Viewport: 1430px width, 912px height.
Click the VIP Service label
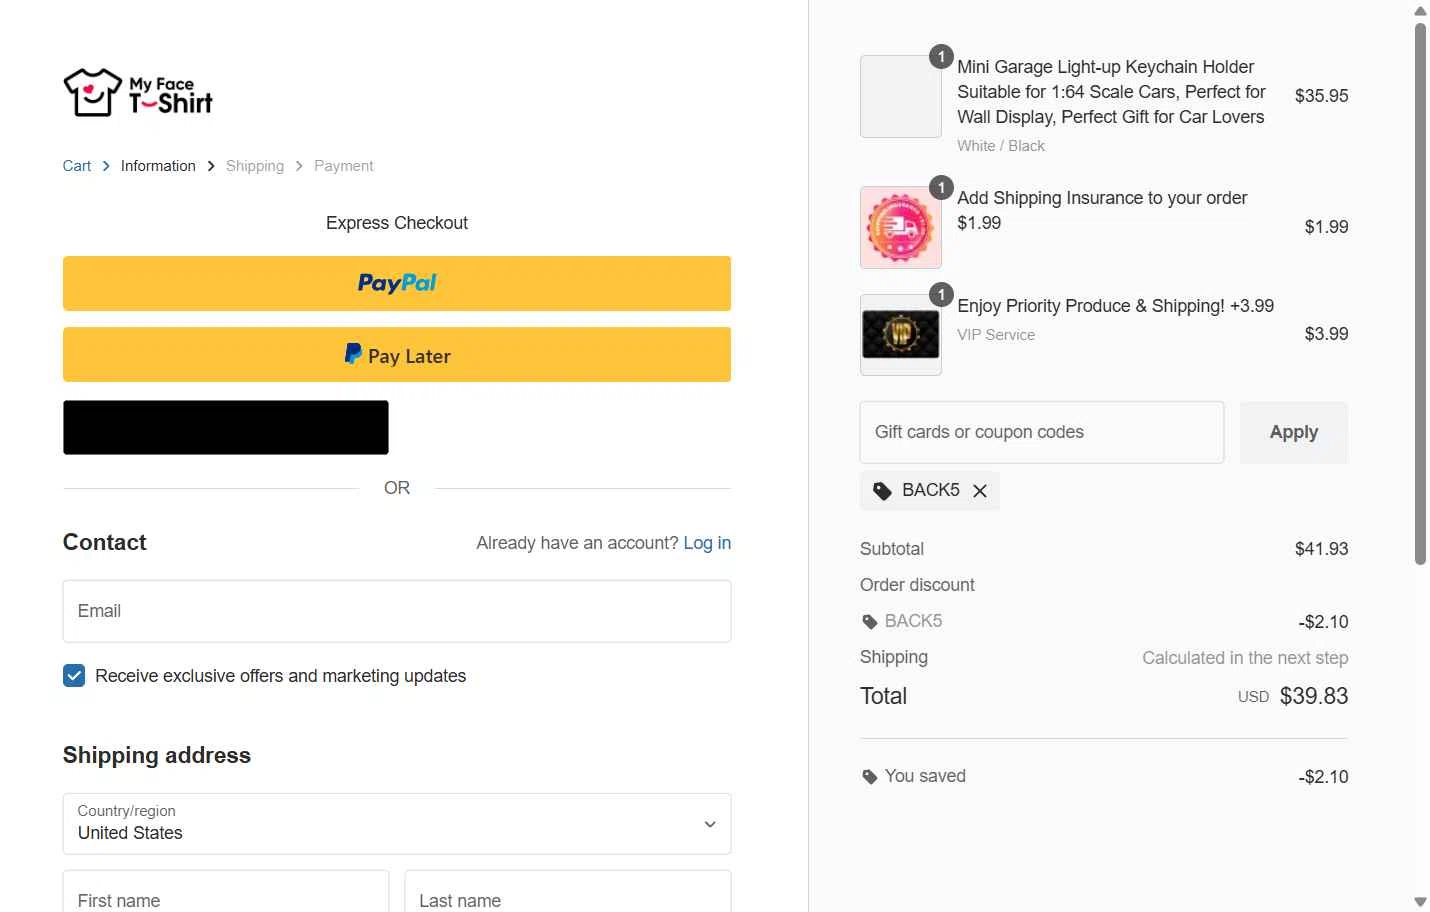(996, 335)
